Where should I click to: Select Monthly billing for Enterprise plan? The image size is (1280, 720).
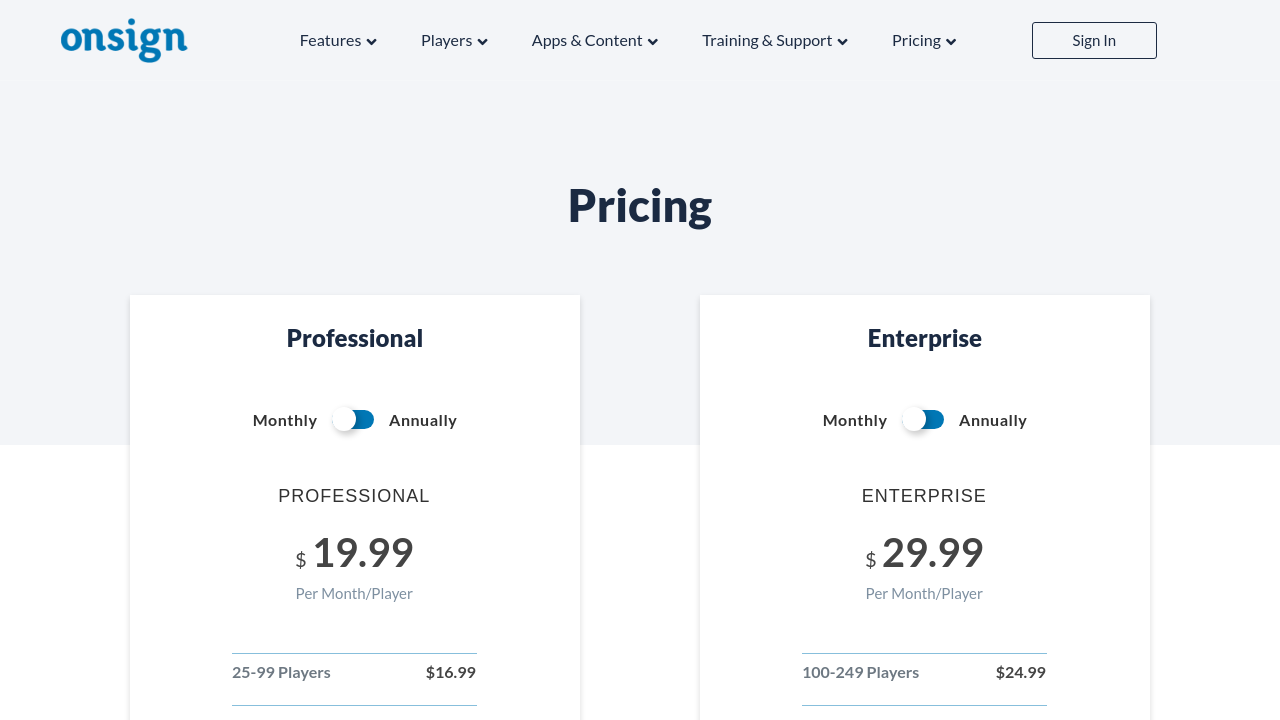(x=855, y=420)
